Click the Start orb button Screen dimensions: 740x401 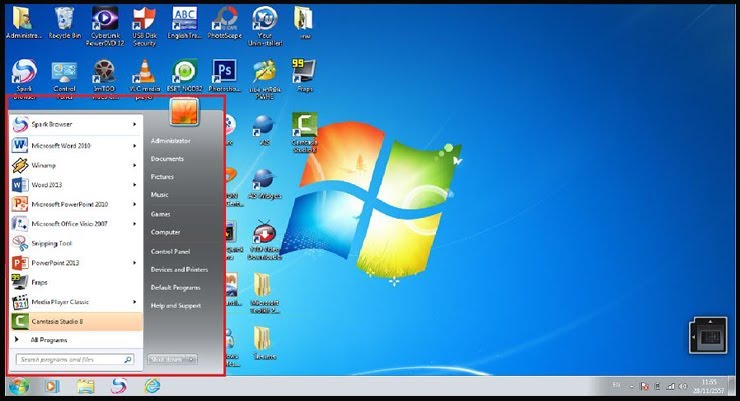click(18, 385)
